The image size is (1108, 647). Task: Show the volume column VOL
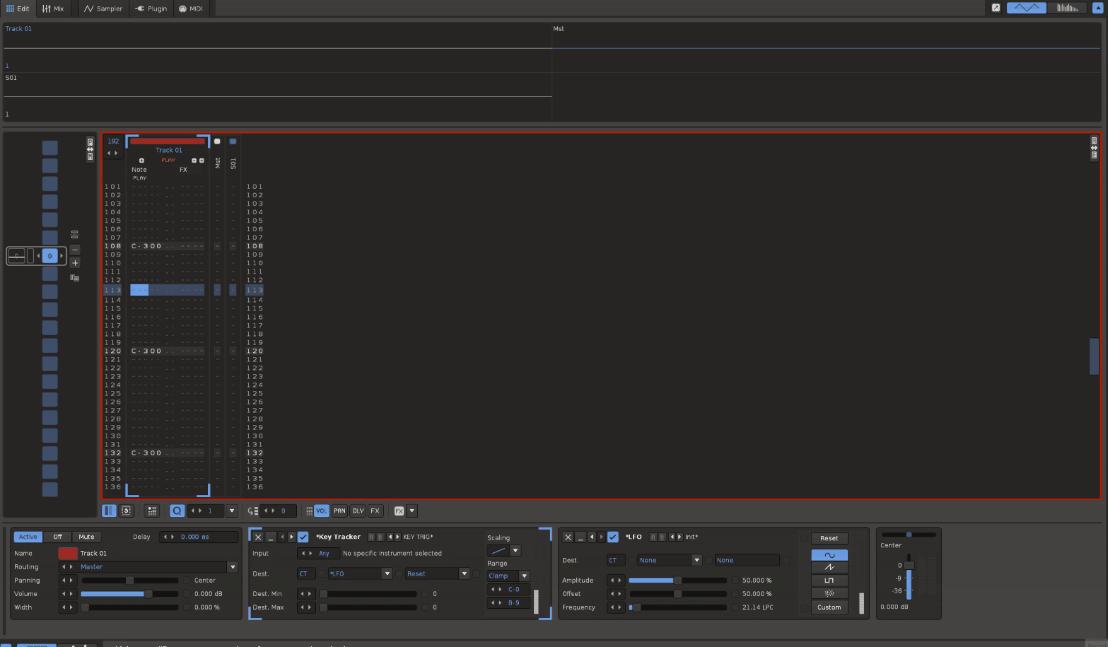point(322,511)
